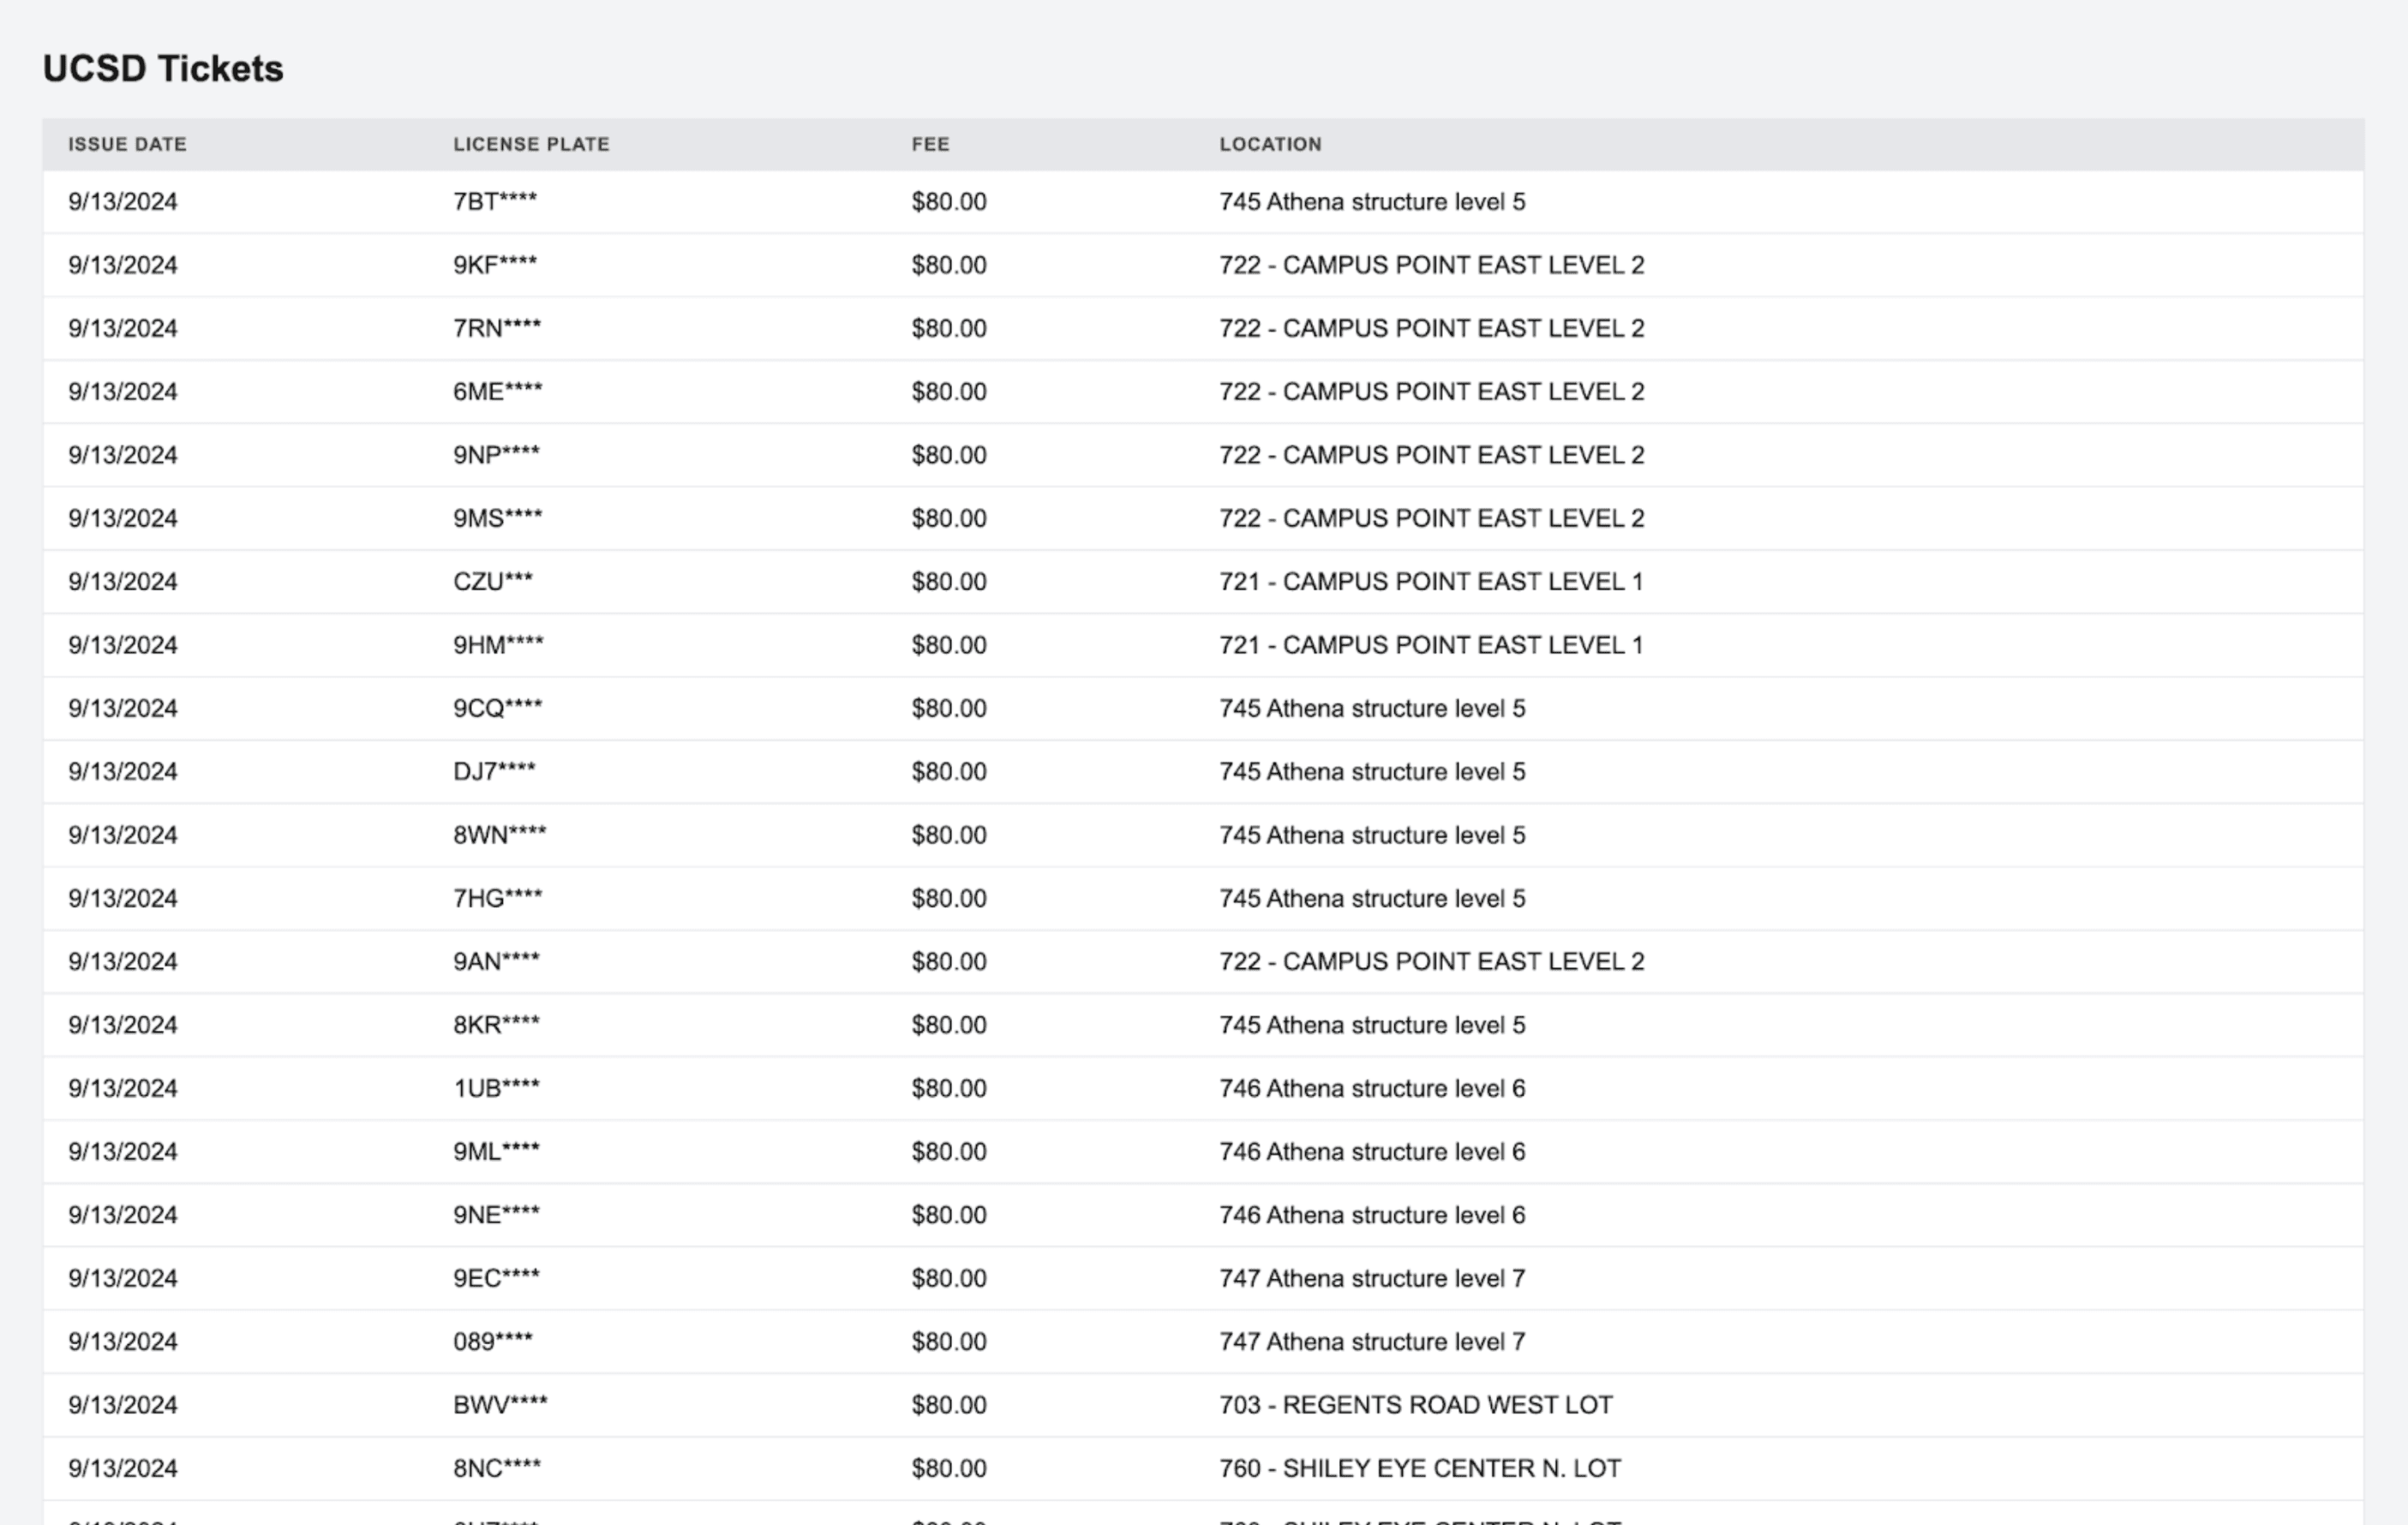Click the location in the 9EC**** row
Screen dimensions: 2408x1525
point(1372,1278)
